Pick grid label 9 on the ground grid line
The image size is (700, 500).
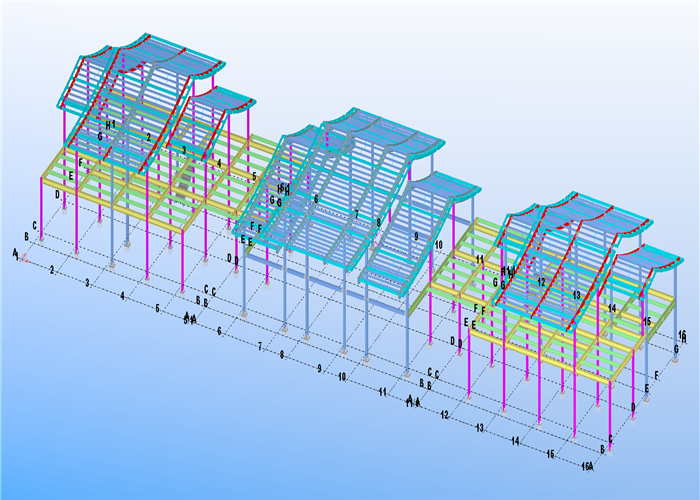pos(319,368)
